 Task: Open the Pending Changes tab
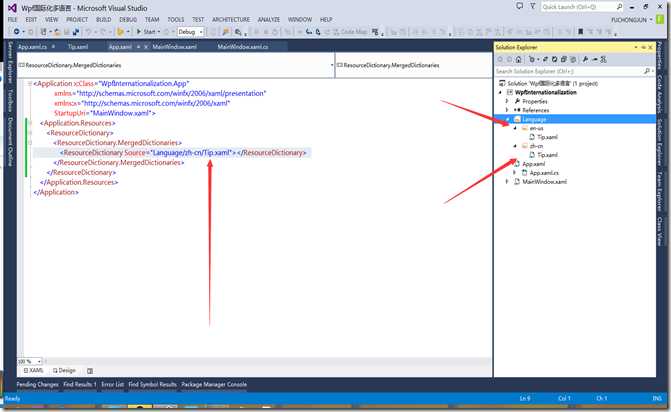click(x=38, y=385)
